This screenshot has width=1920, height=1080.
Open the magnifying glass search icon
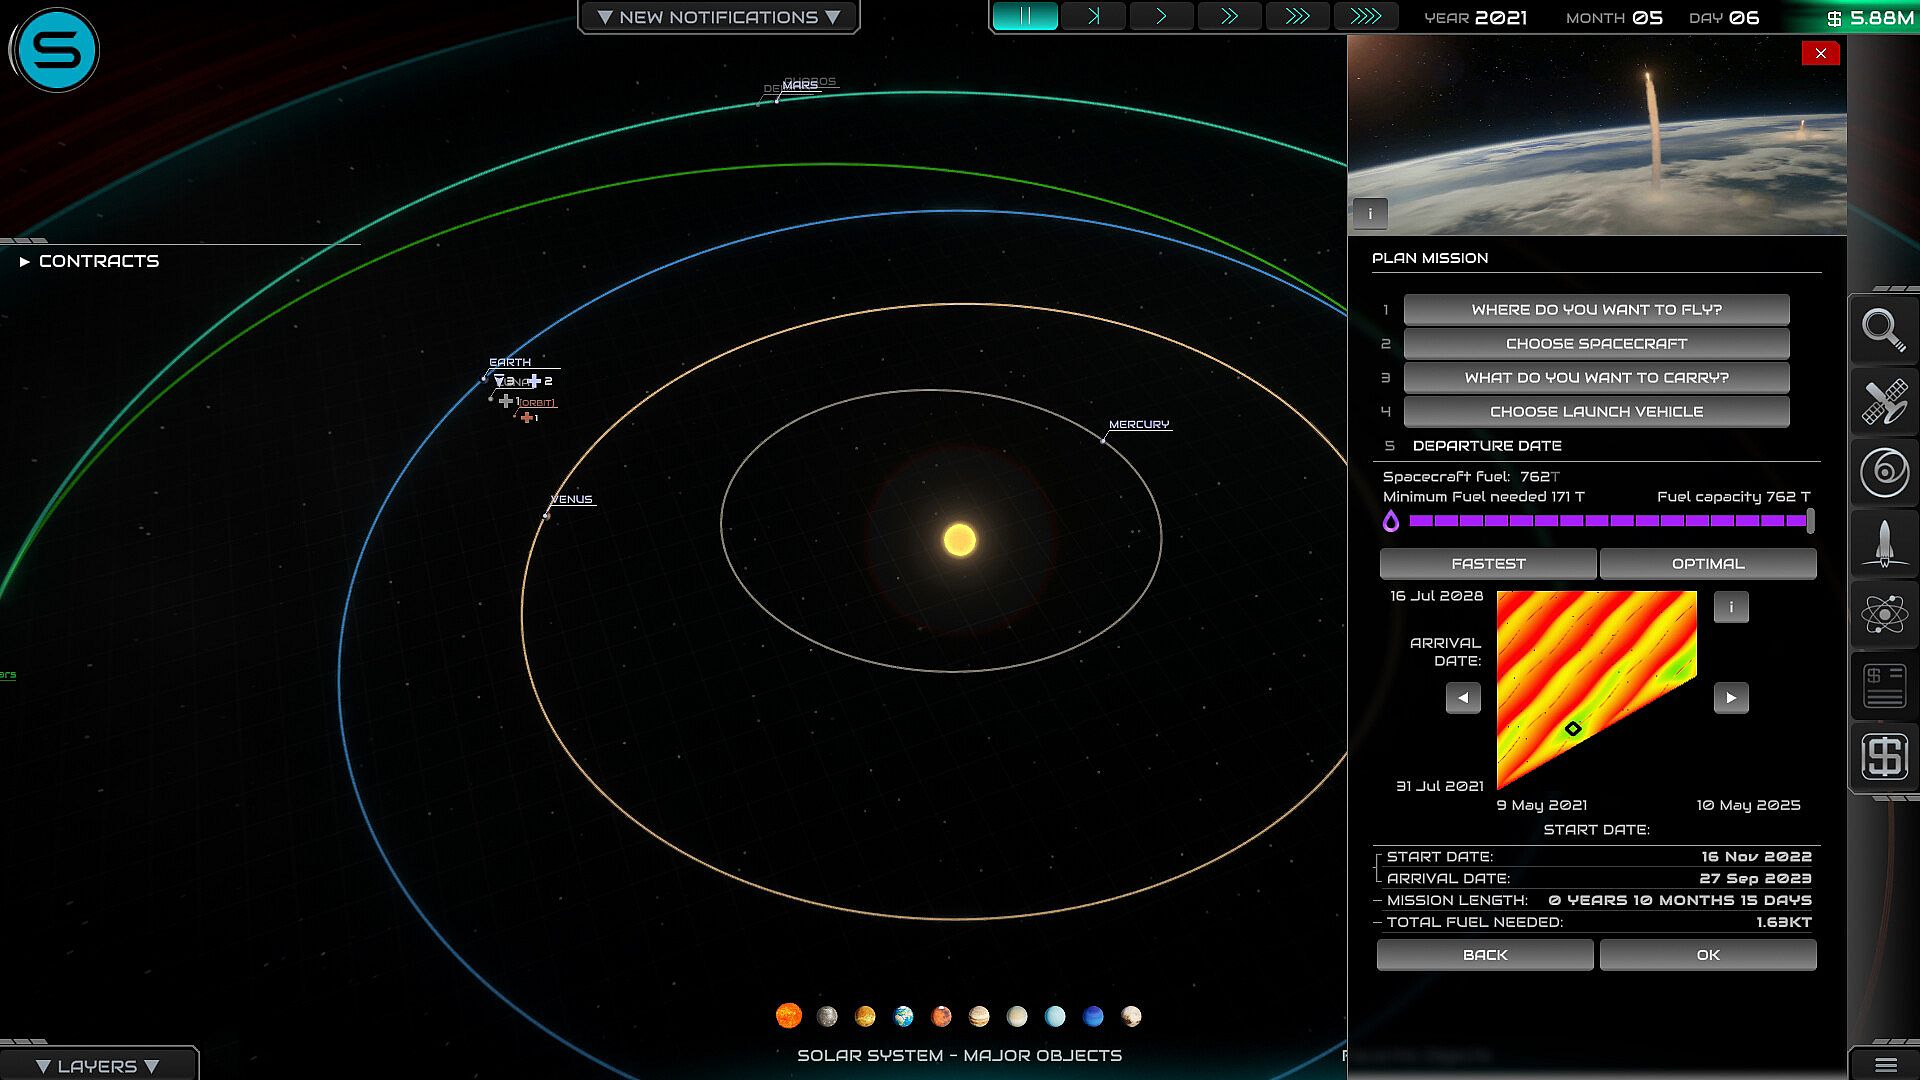tap(1884, 330)
